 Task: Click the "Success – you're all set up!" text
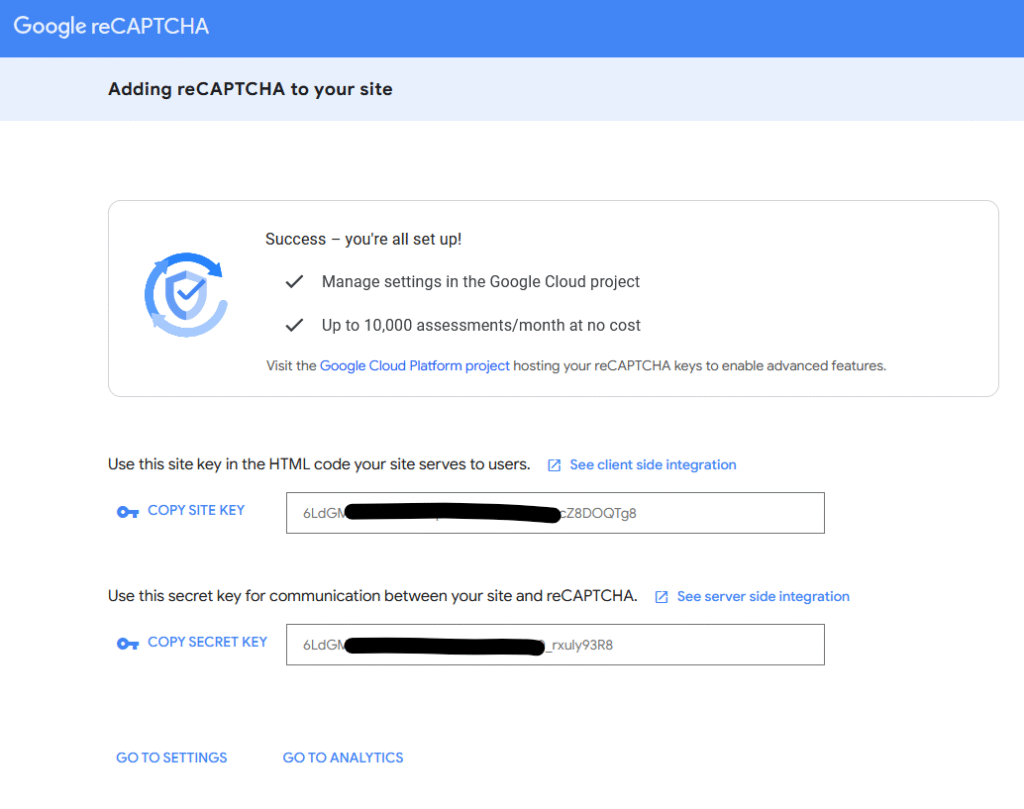(x=363, y=239)
